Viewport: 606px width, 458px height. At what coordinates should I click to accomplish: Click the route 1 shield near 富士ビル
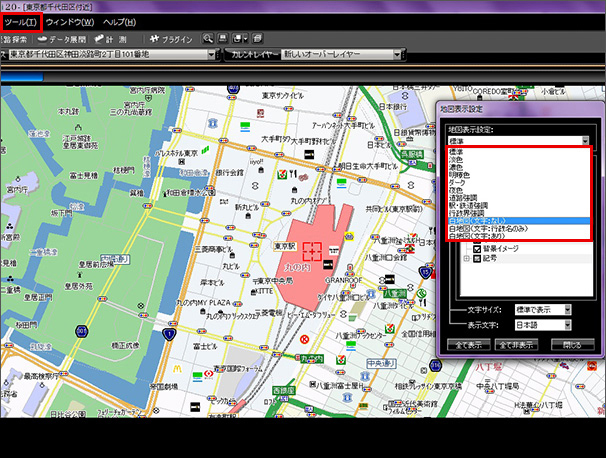click(169, 334)
